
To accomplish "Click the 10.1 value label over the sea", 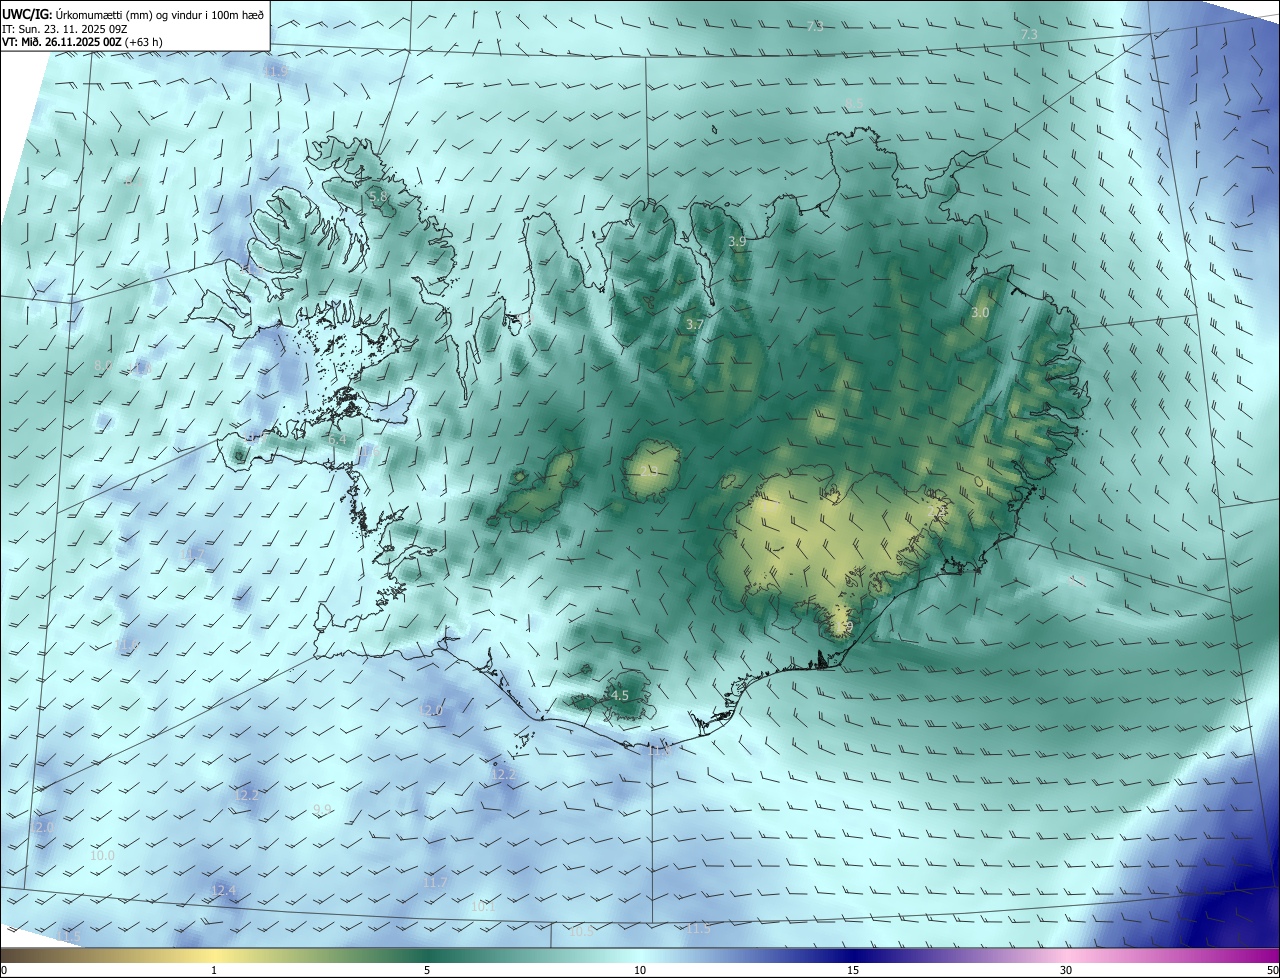I will click(x=483, y=907).
